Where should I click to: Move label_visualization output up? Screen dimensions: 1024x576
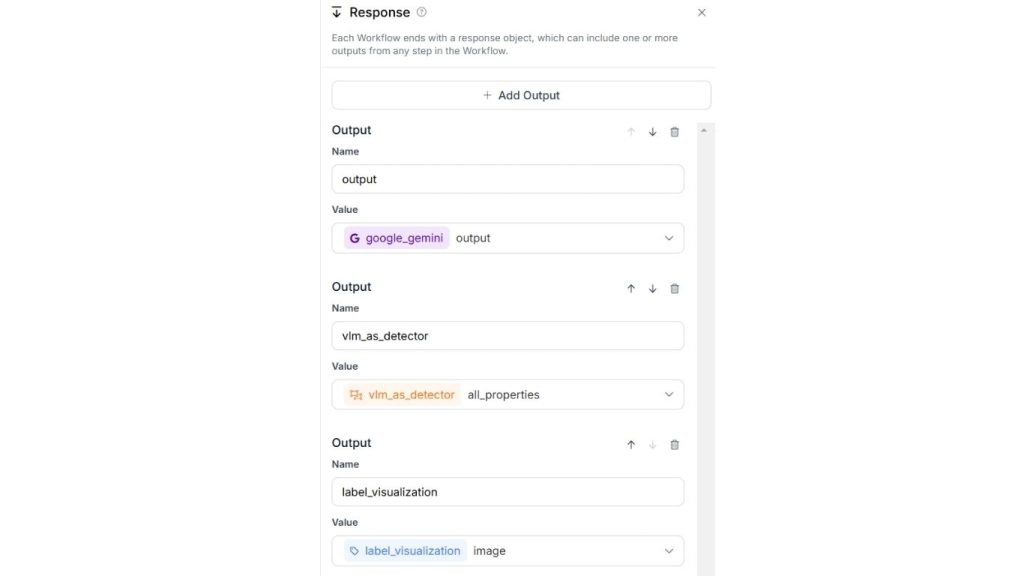(x=631, y=445)
